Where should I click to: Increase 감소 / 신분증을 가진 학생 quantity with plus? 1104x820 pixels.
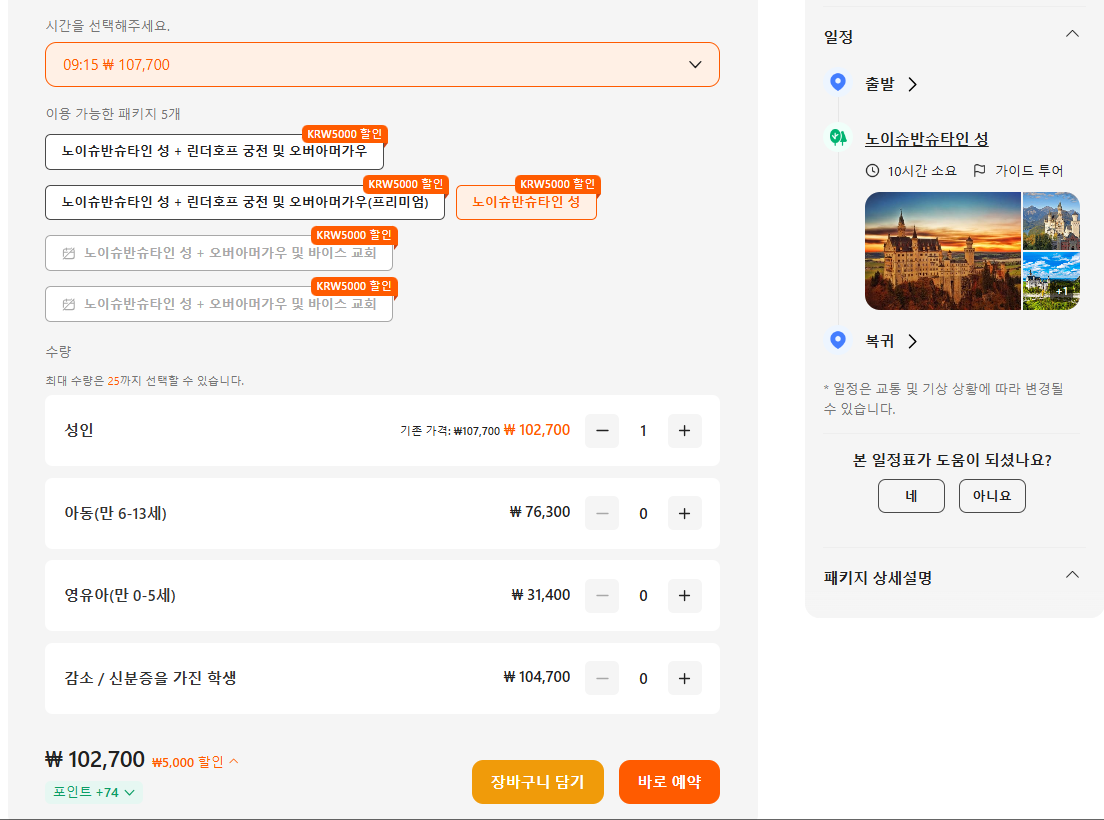[684, 678]
